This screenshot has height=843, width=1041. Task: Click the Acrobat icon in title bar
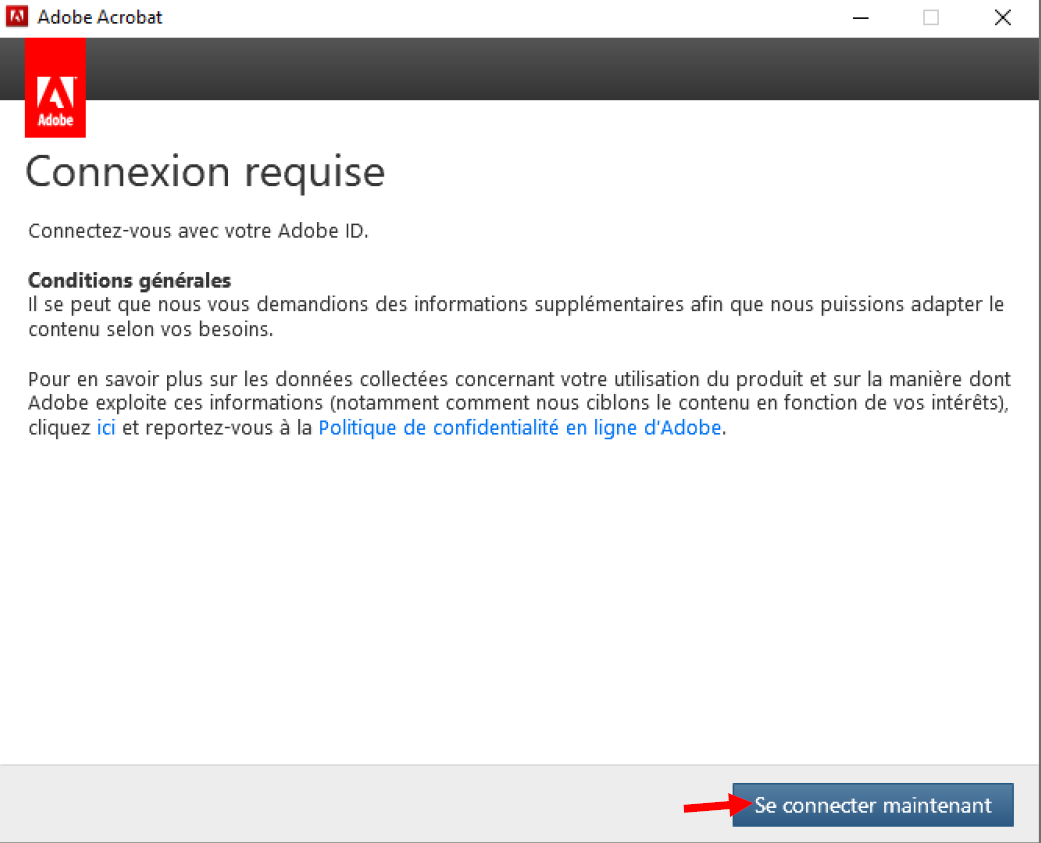[x=17, y=17]
